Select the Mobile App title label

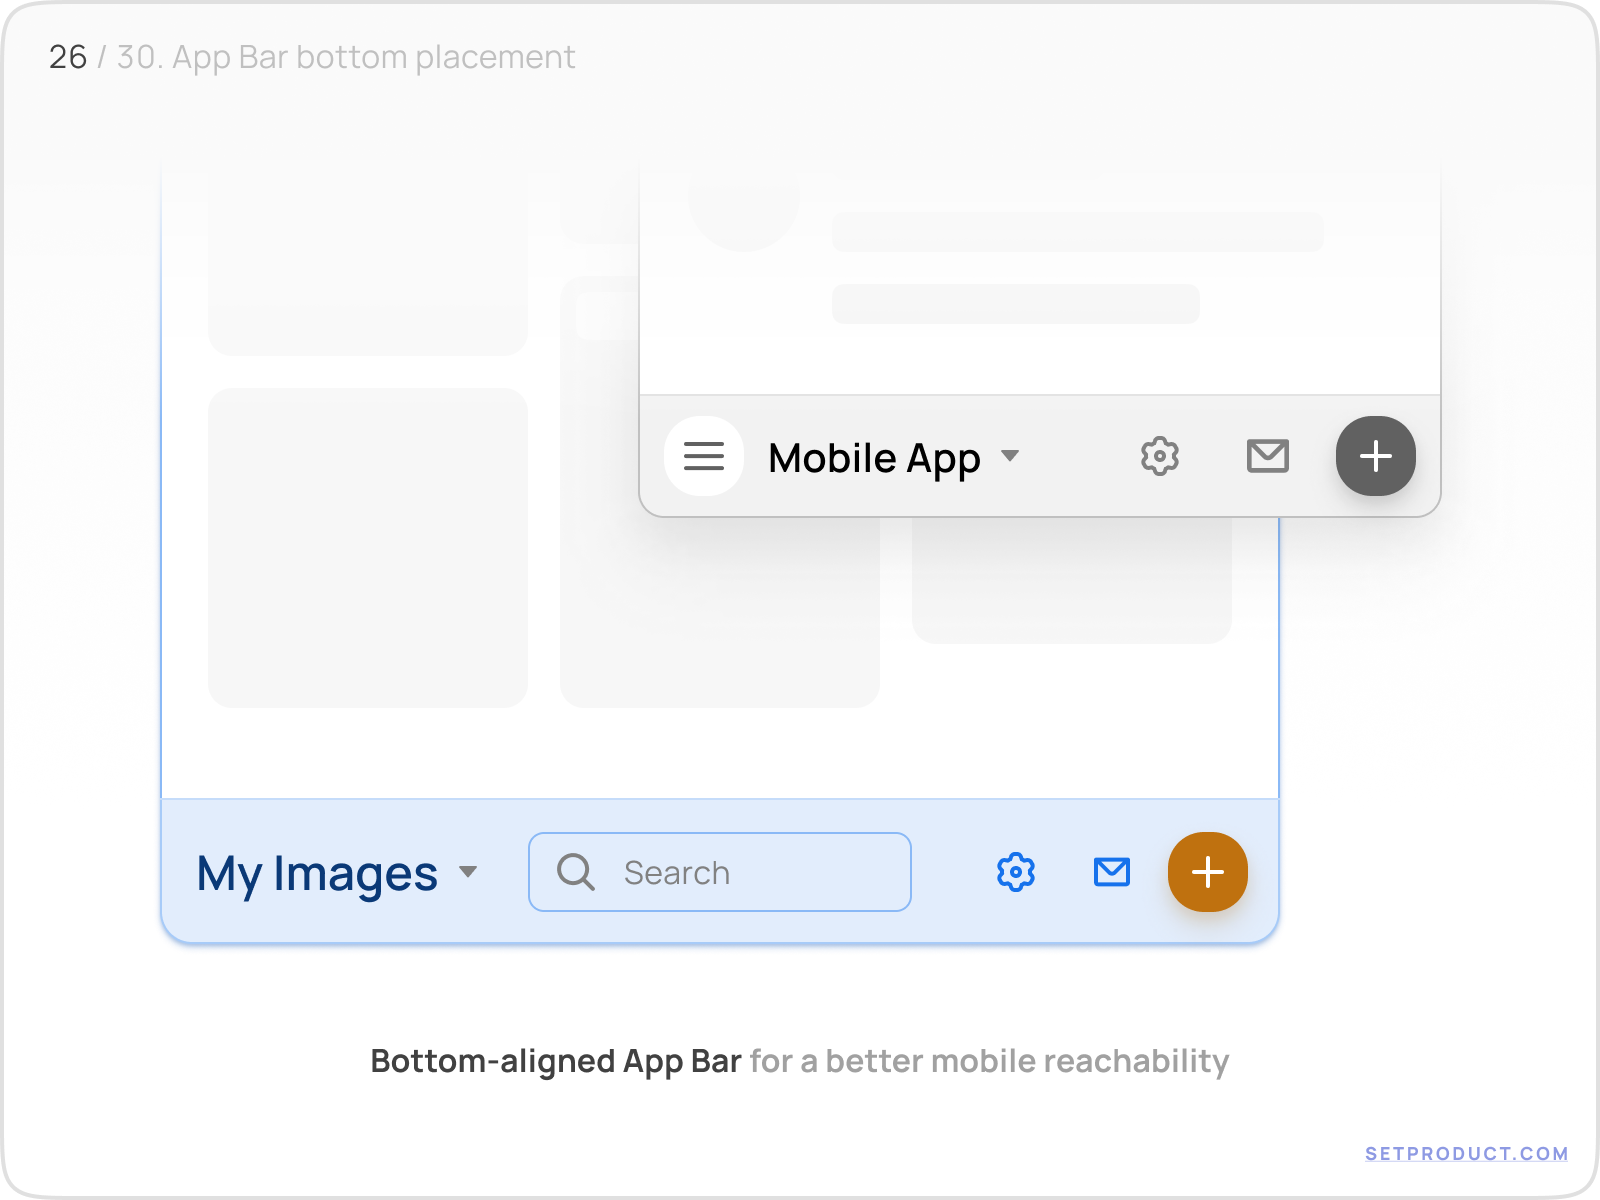pos(874,457)
